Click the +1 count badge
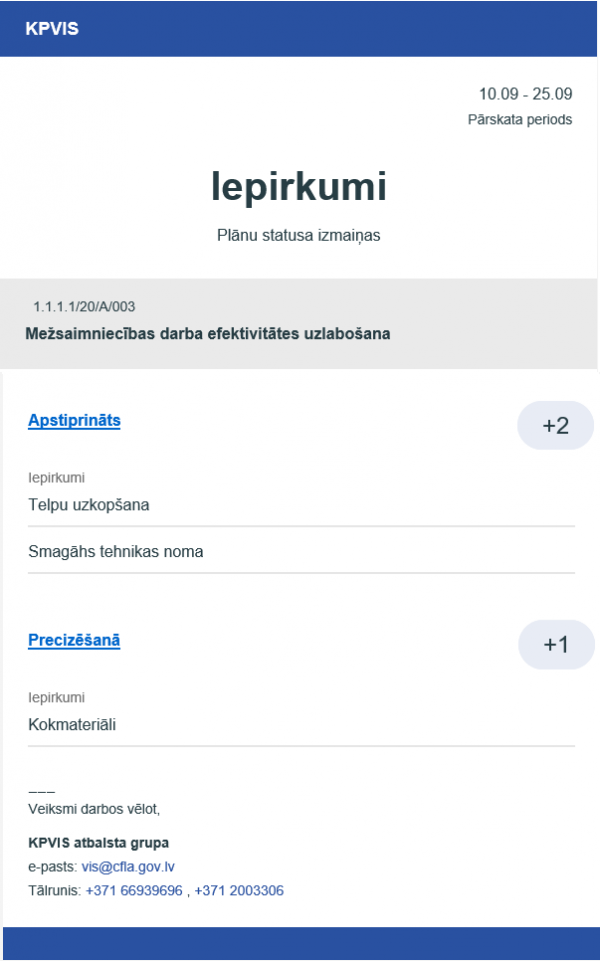The image size is (600, 961). (555, 645)
